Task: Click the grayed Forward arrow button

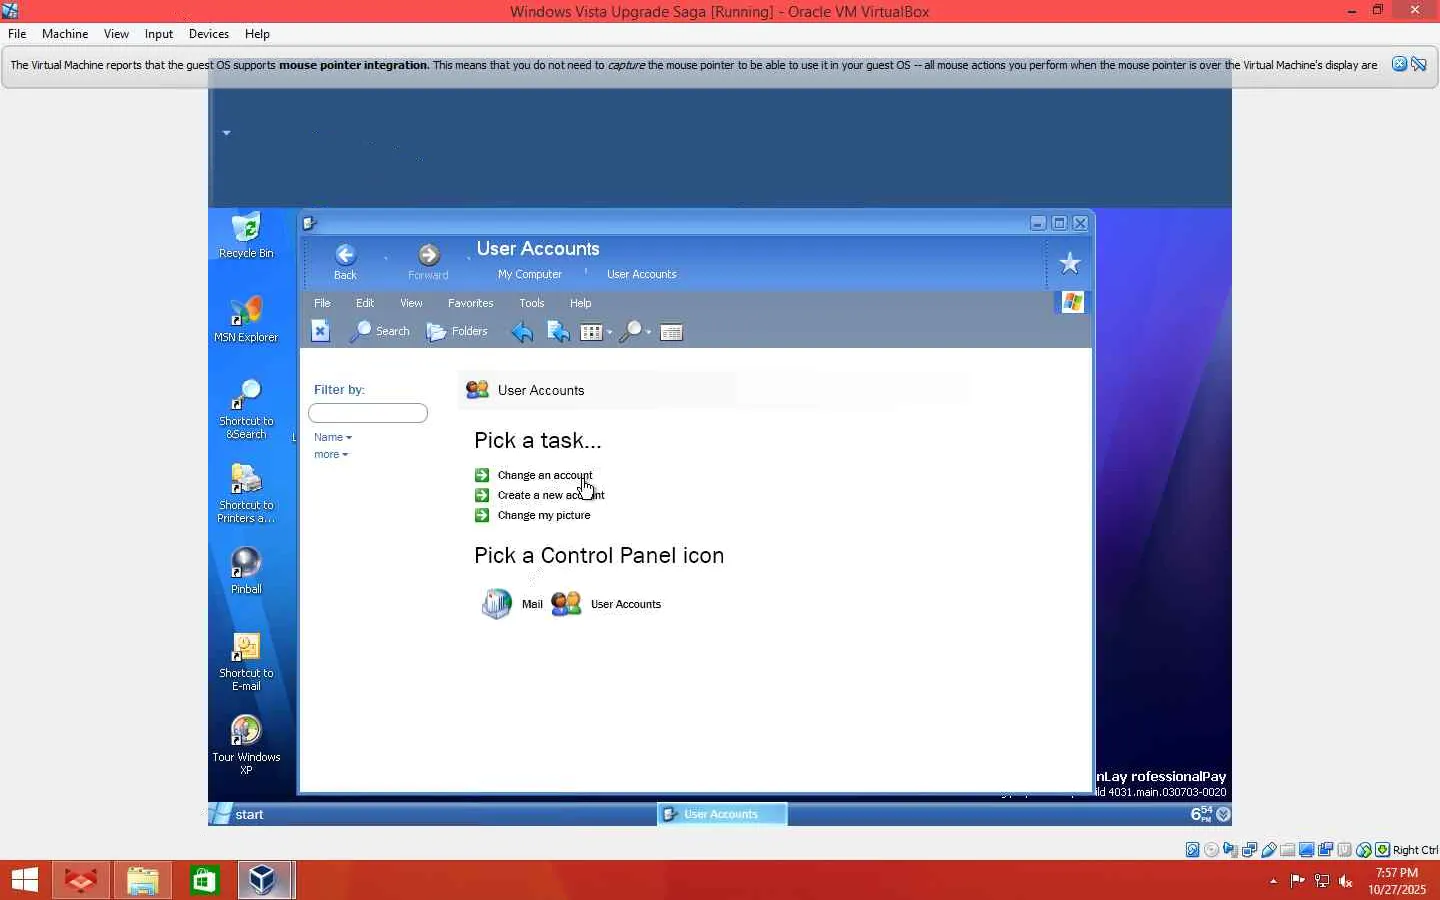Action: pyautogui.click(x=429, y=255)
